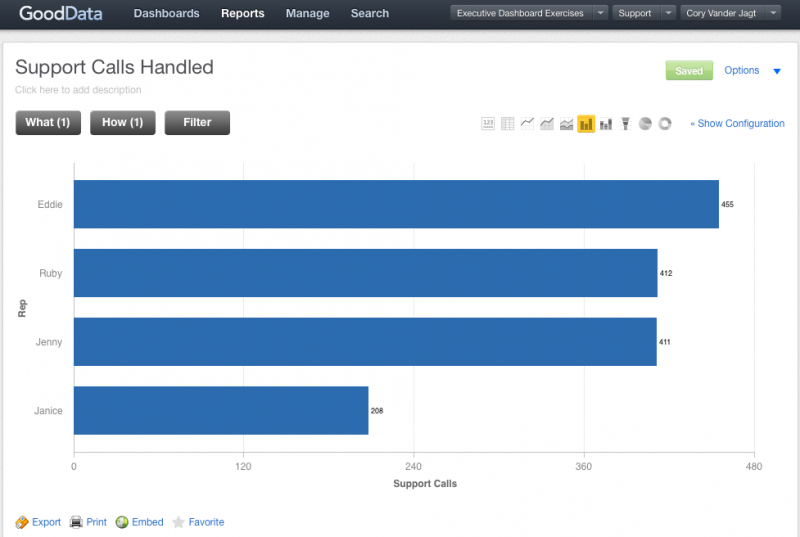Select the donut chart icon
800x537 pixels.
[665, 124]
